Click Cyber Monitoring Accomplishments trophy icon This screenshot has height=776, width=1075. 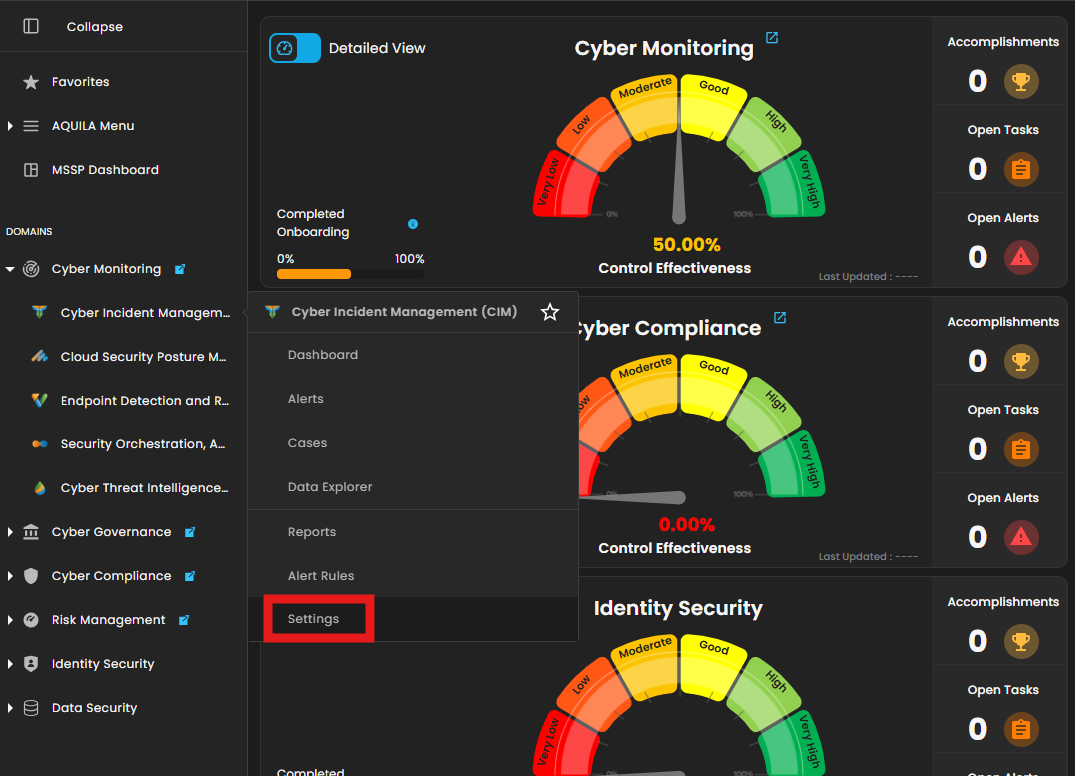pos(1021,82)
